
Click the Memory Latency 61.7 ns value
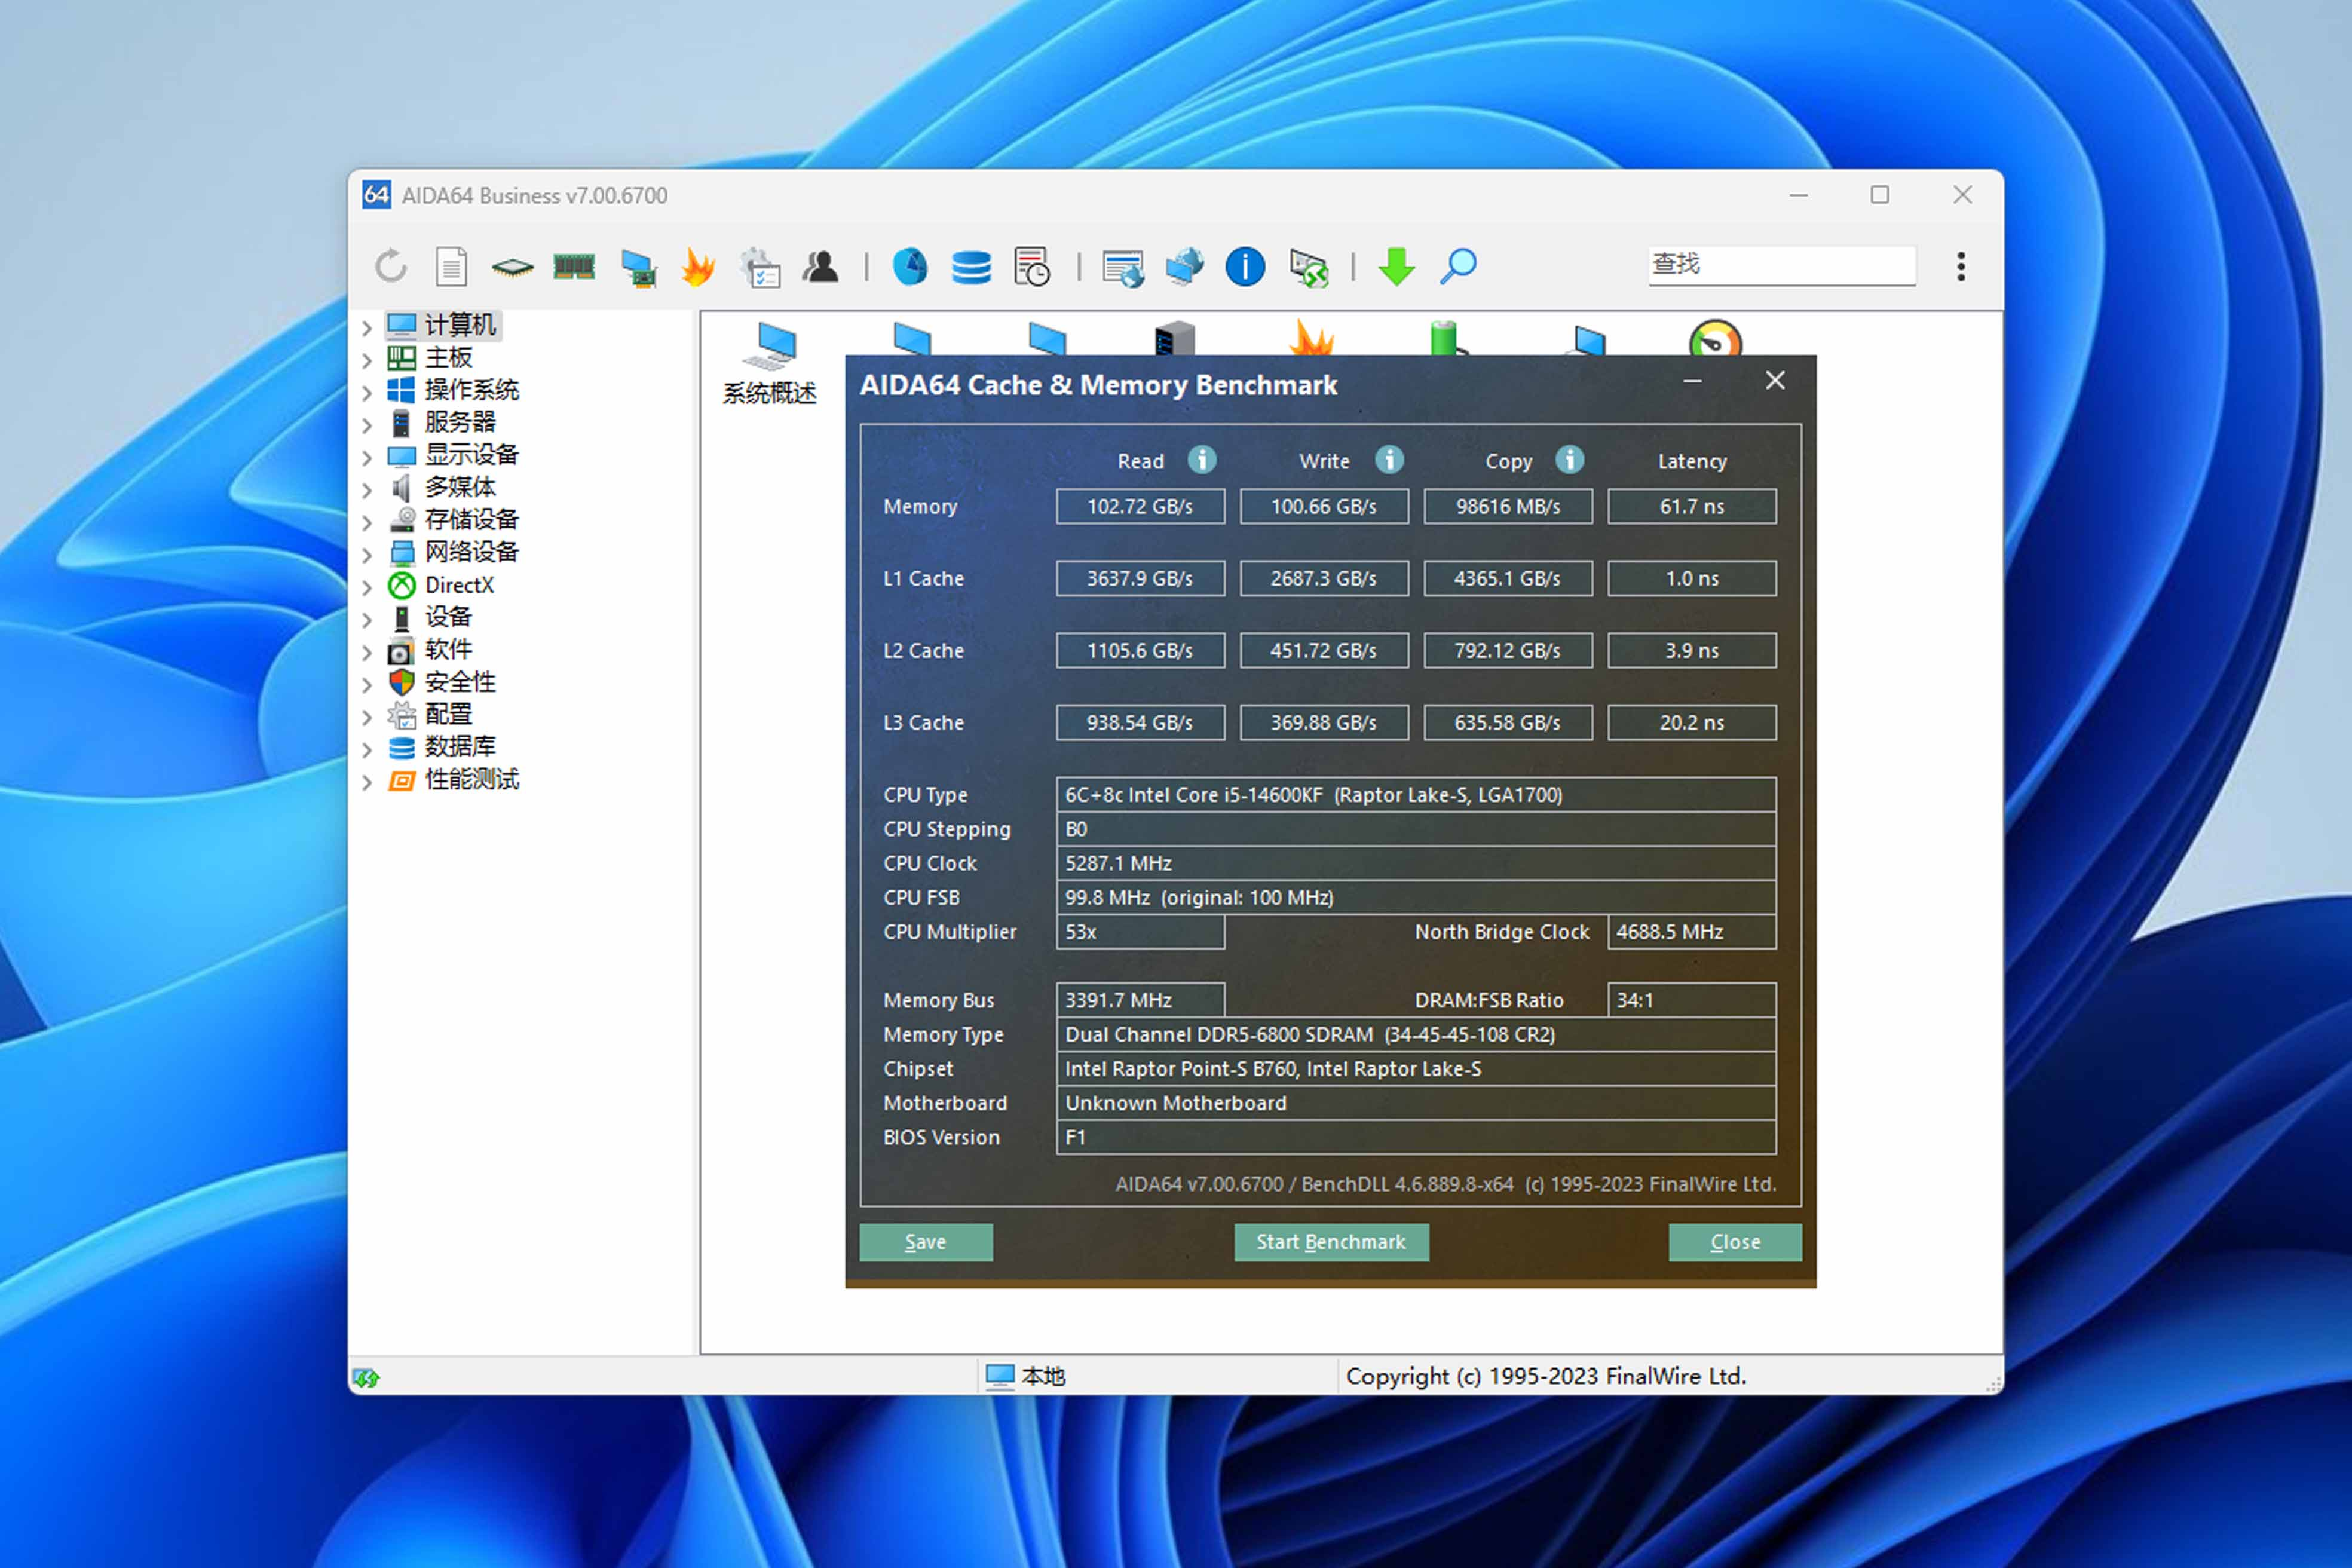(1692, 507)
